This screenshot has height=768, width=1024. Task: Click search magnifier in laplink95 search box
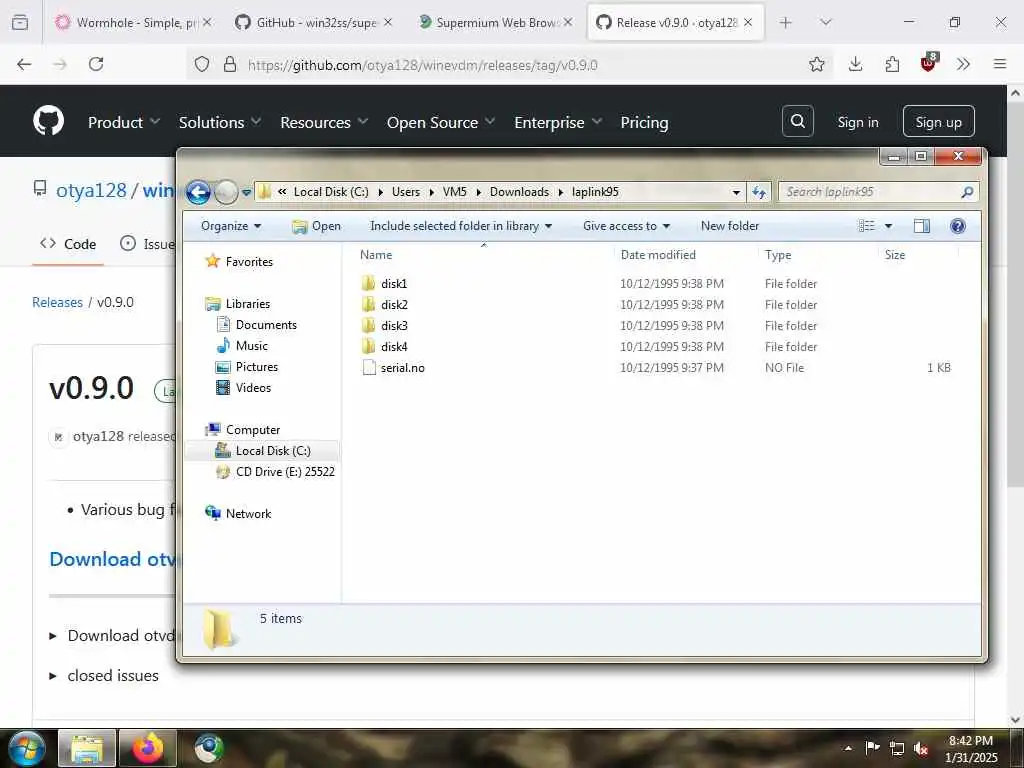point(967,192)
